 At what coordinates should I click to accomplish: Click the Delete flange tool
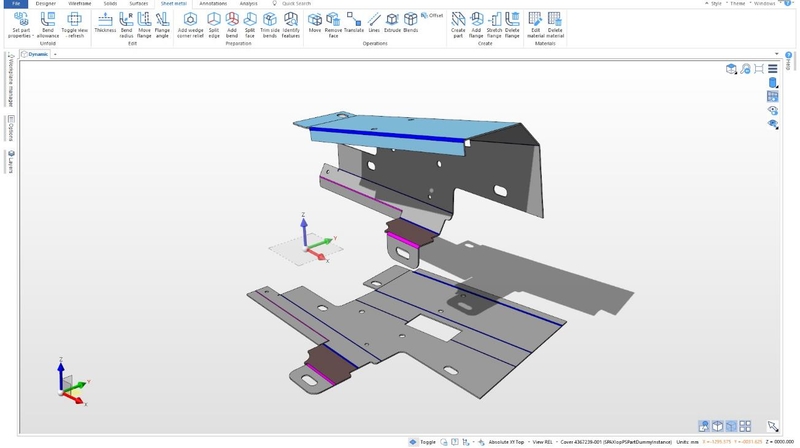click(x=512, y=25)
